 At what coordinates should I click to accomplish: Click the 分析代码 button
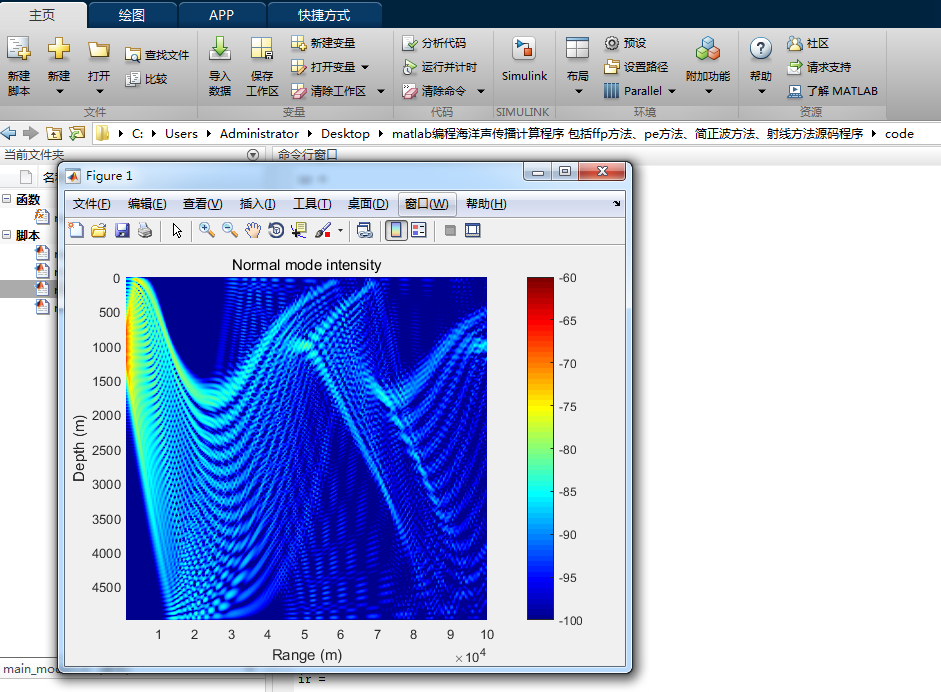pos(434,43)
